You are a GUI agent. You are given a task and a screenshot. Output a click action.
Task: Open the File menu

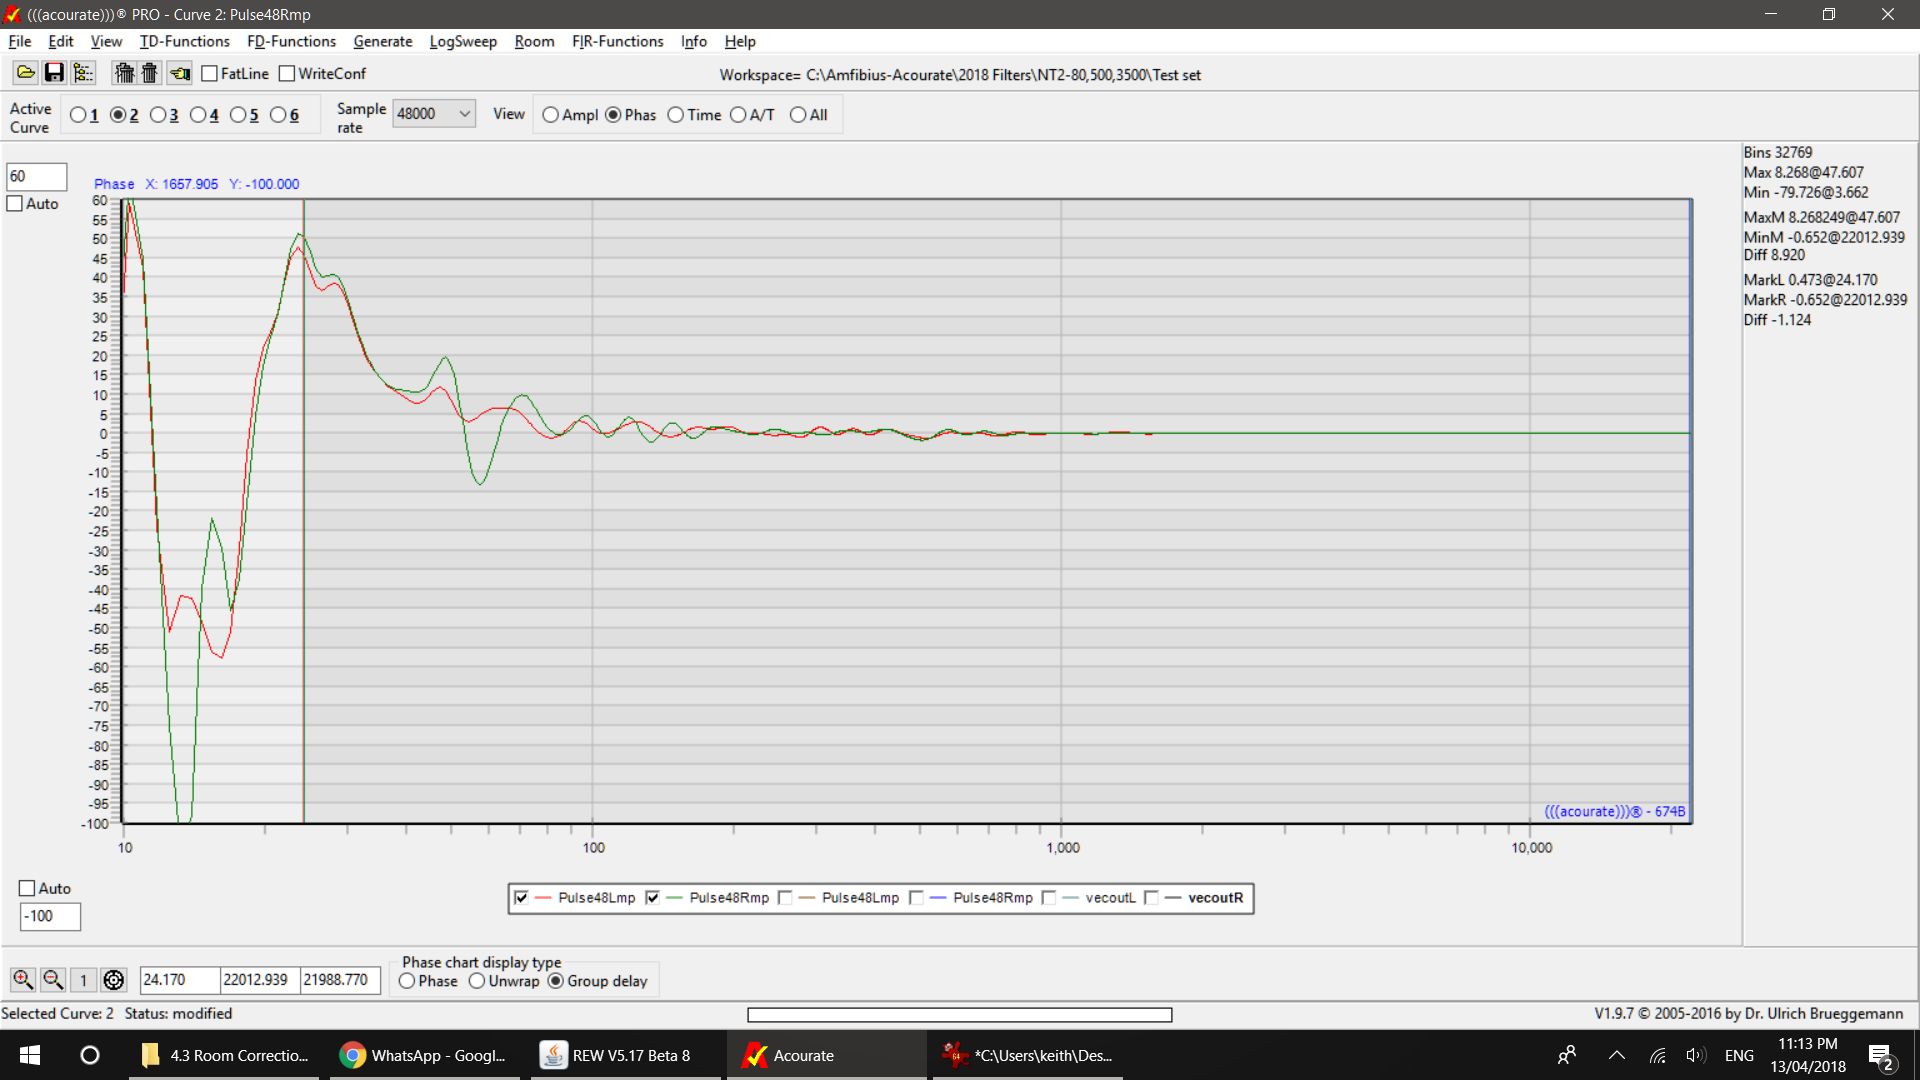pos(20,41)
